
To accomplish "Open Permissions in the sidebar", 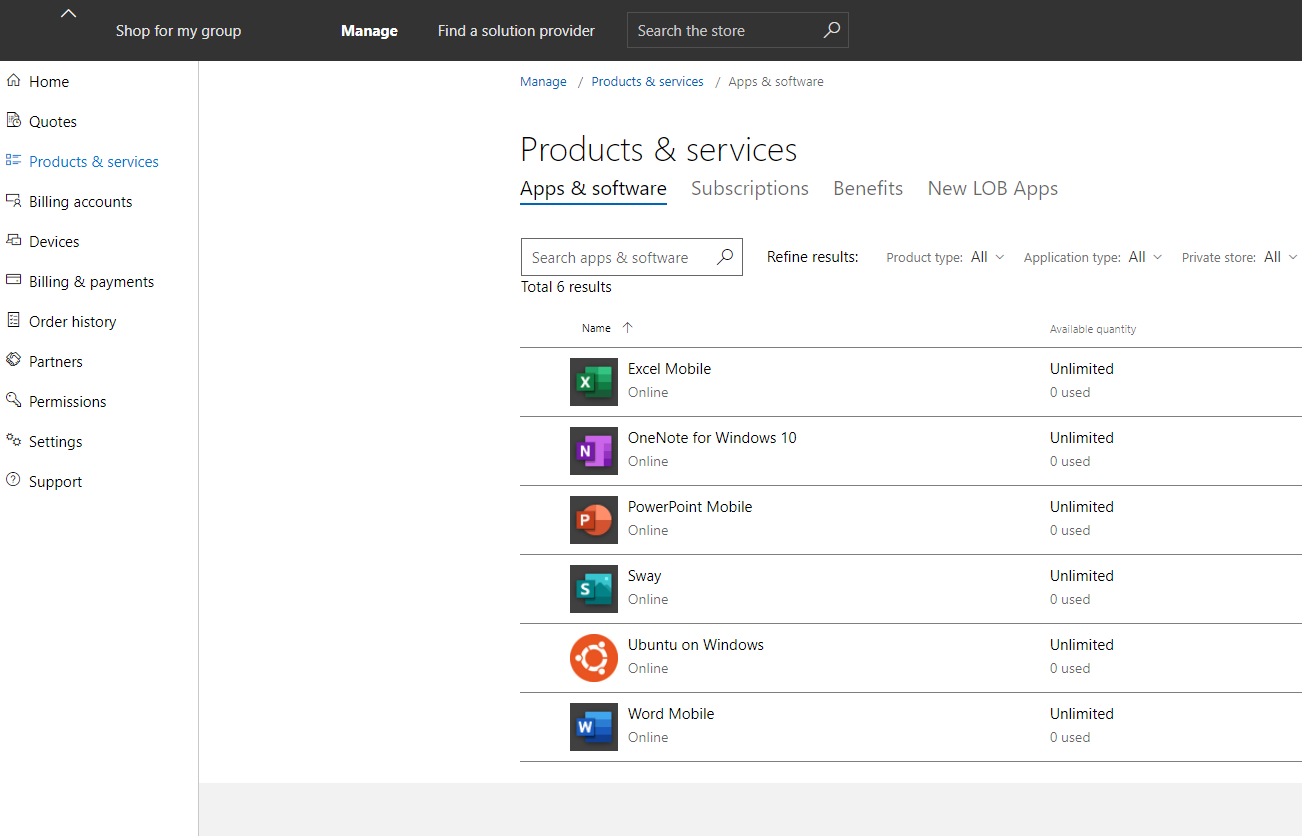I will click(x=67, y=402).
